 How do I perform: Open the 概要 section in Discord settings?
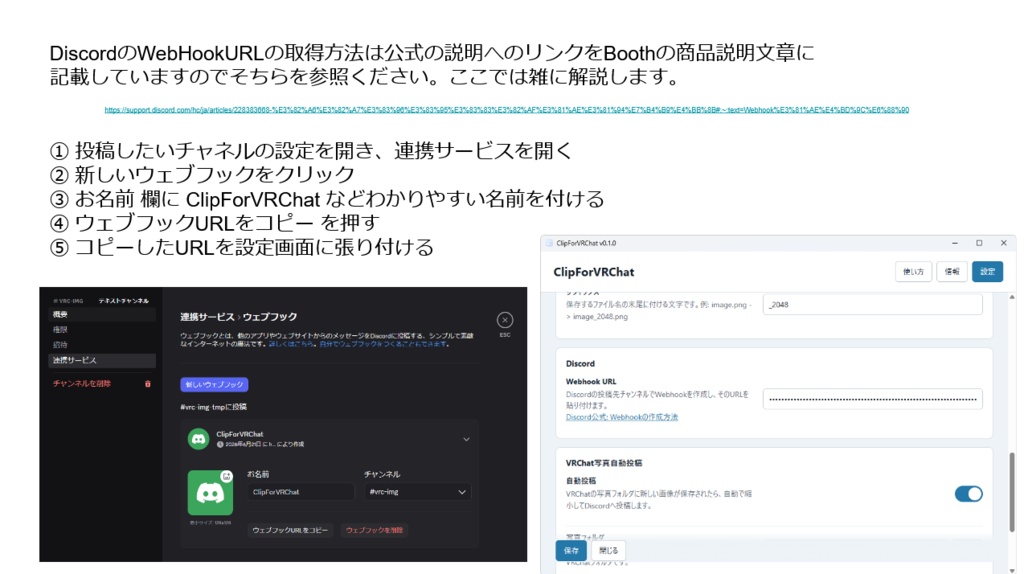tap(103, 315)
